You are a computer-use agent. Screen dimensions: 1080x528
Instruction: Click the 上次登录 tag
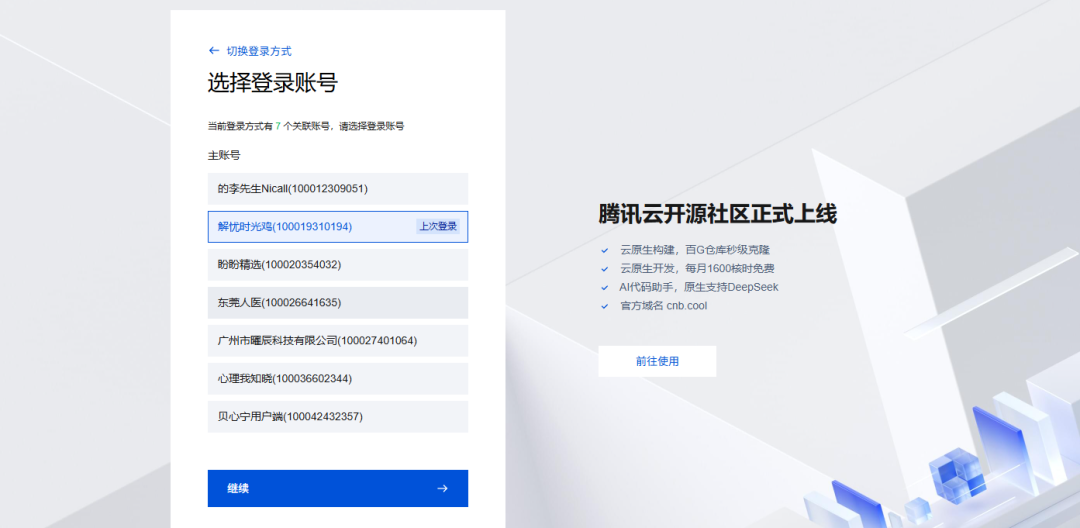[438, 226]
